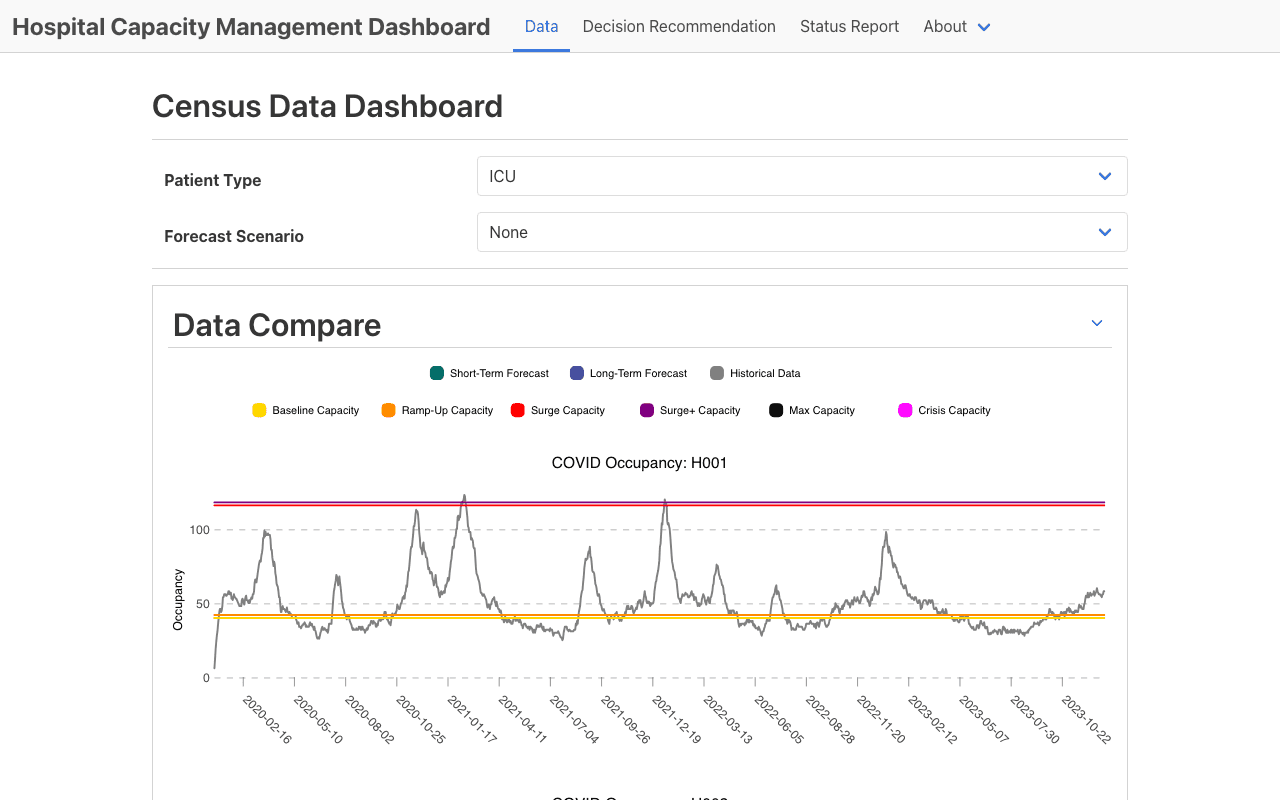Open the Patient Type ICU dropdown

[802, 176]
